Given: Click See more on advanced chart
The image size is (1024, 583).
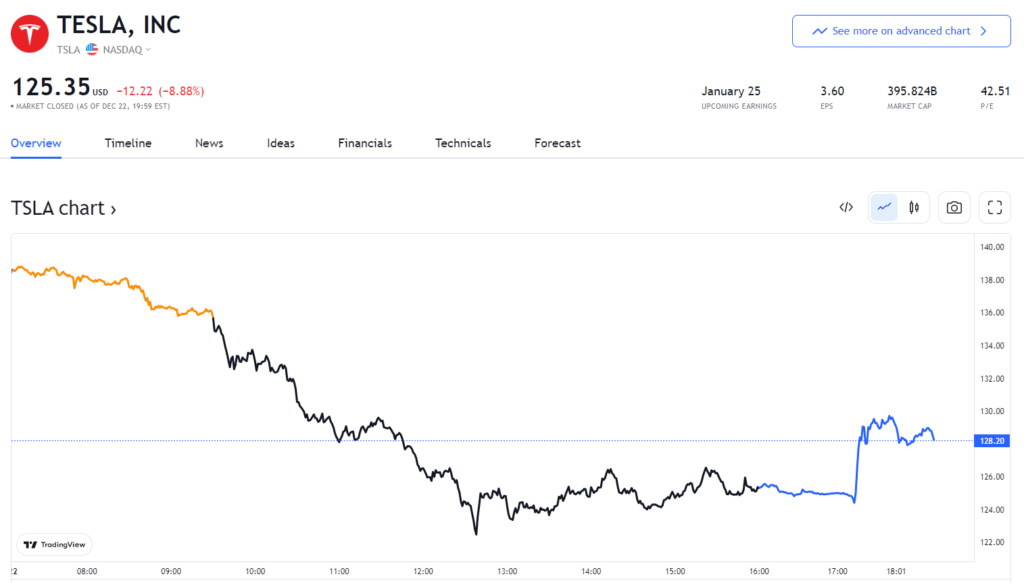Looking at the screenshot, I should tap(899, 31).
